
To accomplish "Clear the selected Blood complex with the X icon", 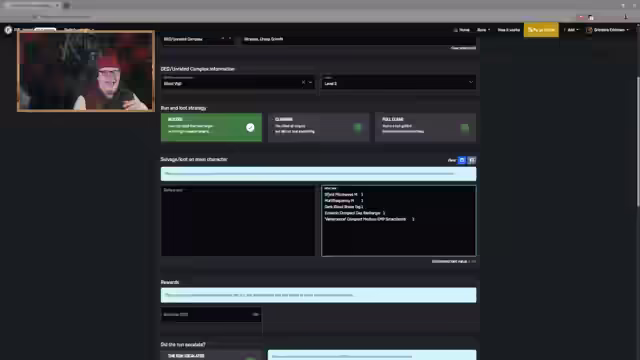I will (303, 82).
